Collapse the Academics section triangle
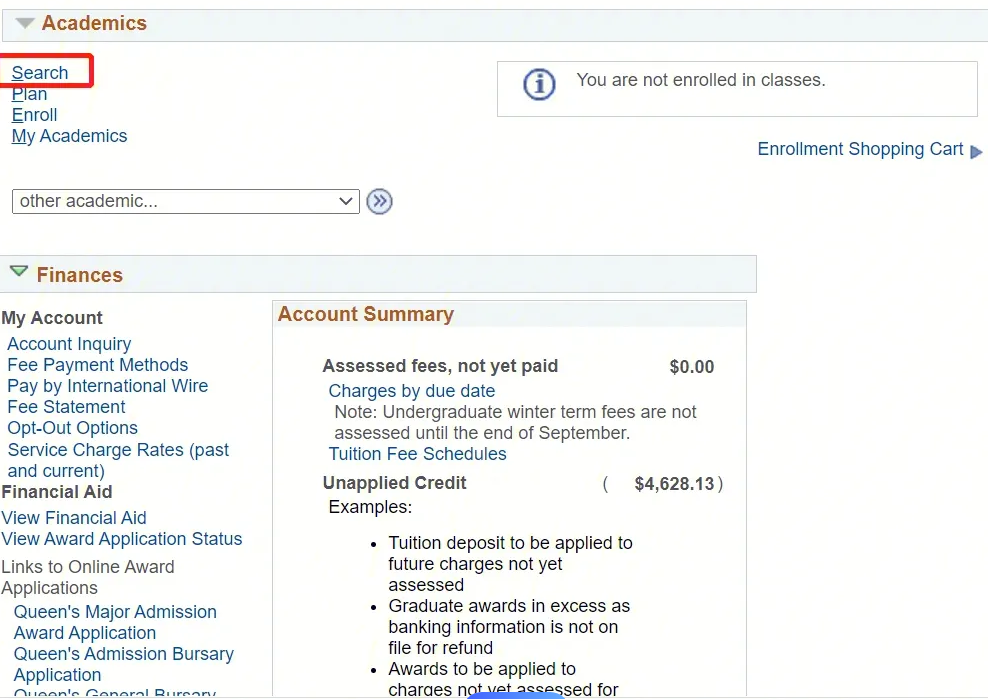The width and height of the screenshot is (988, 699). 25,23
